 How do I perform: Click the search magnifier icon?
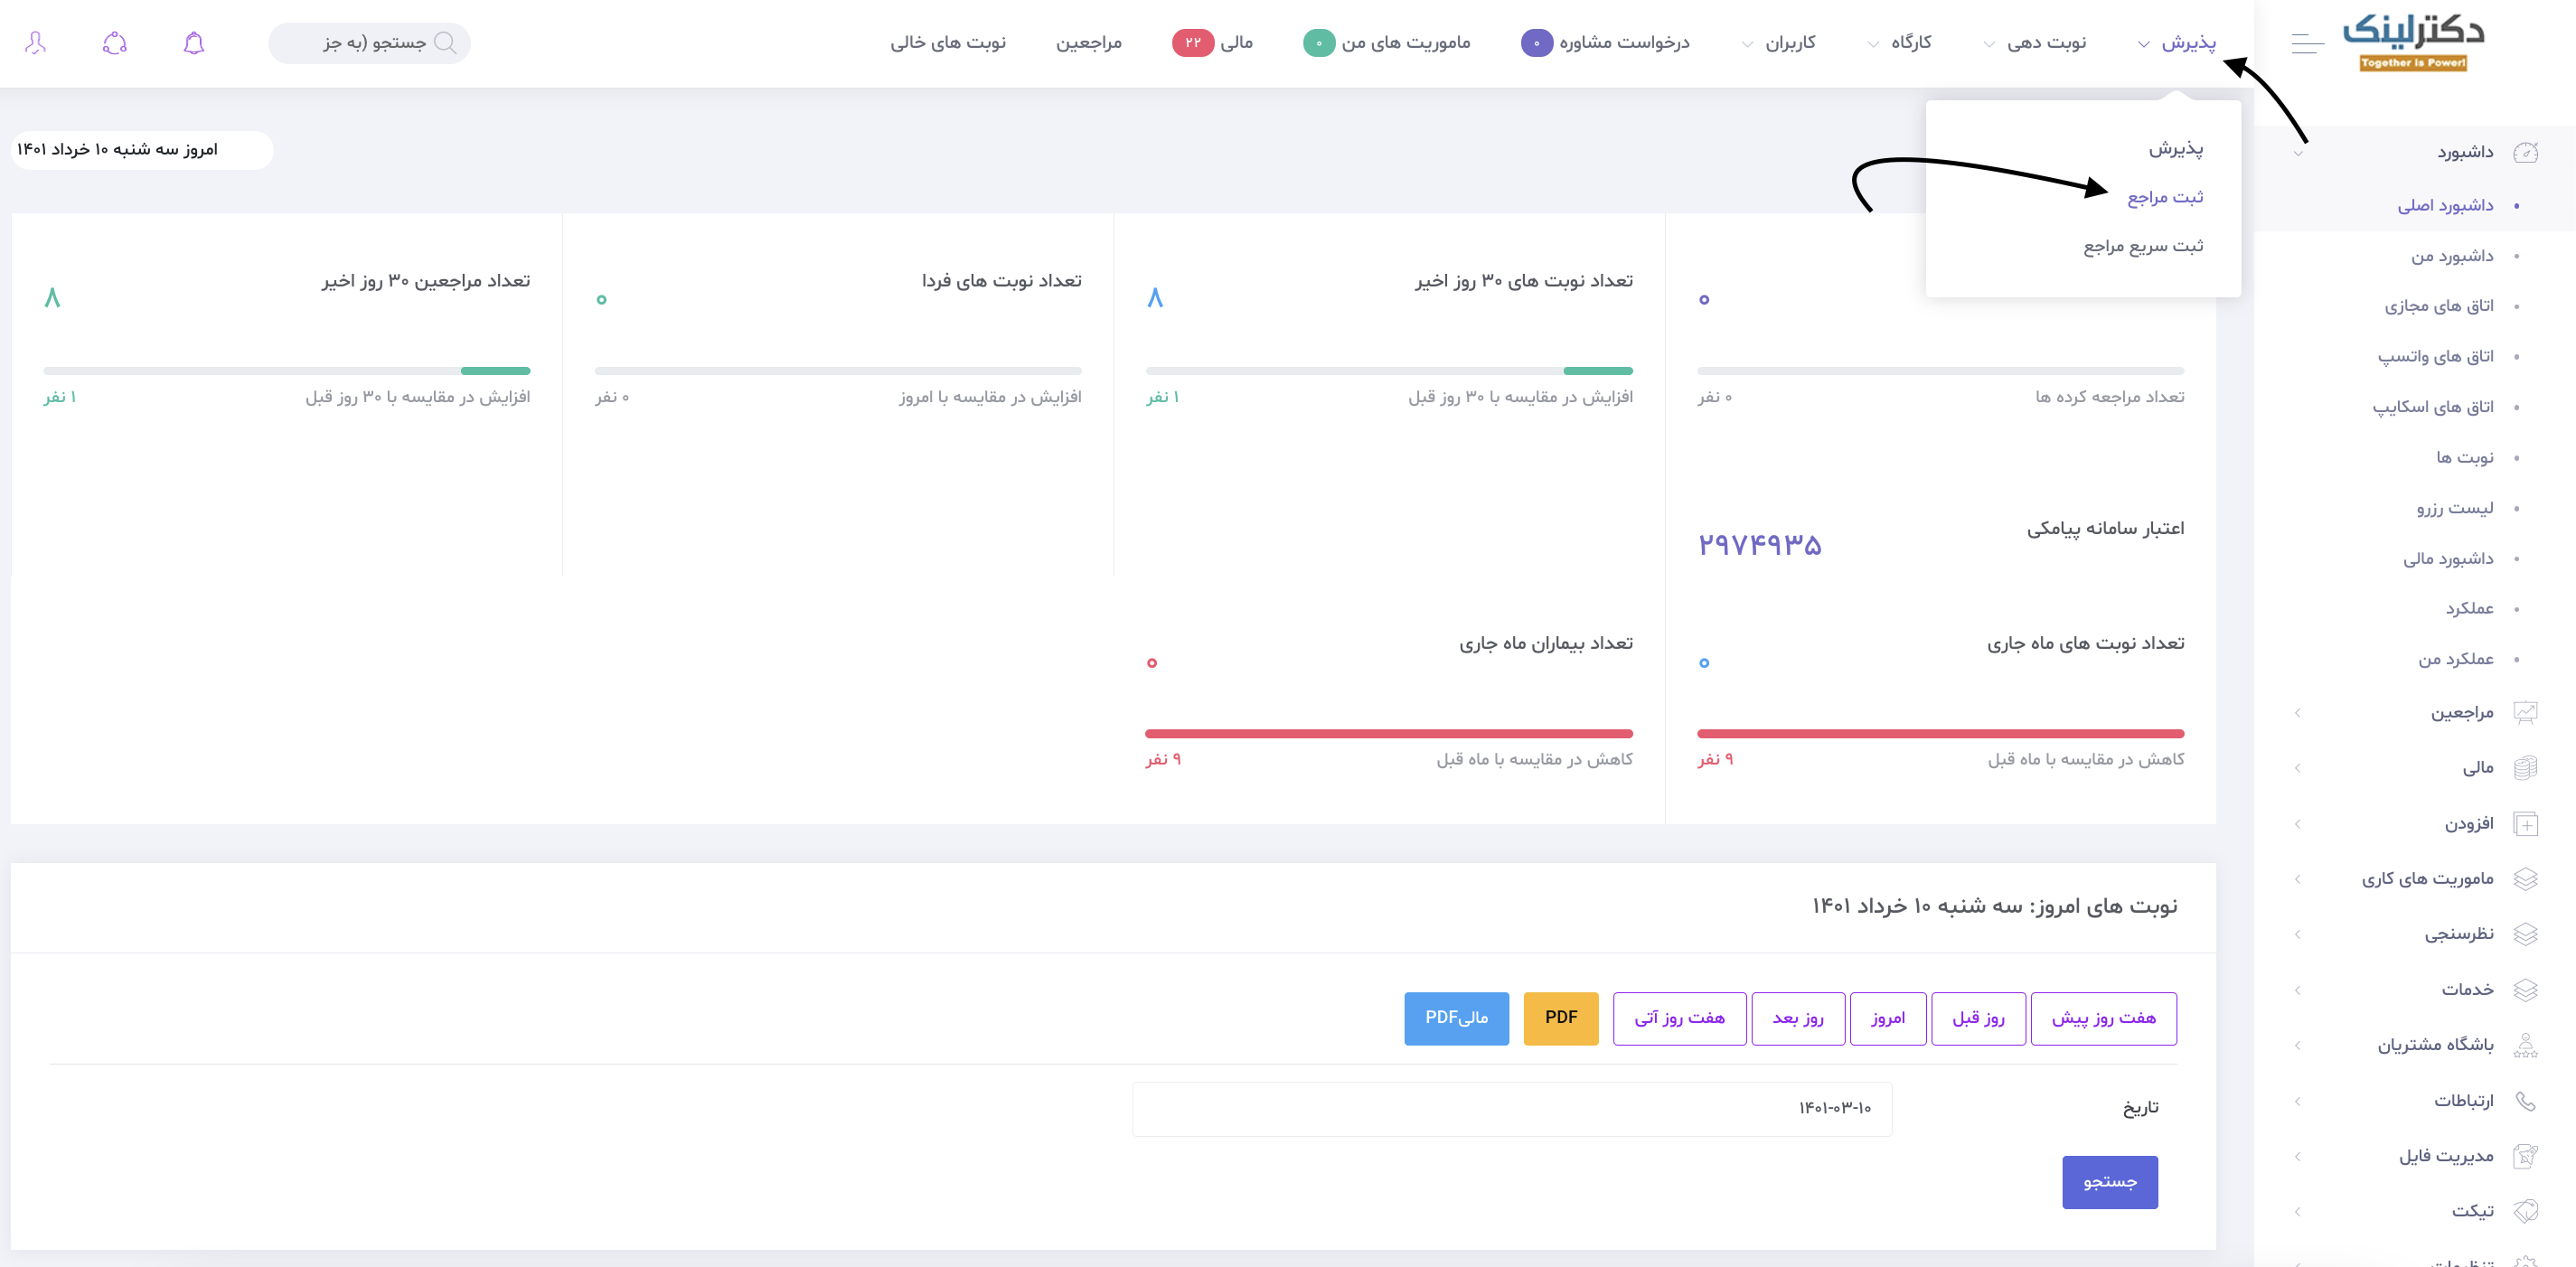tap(445, 43)
